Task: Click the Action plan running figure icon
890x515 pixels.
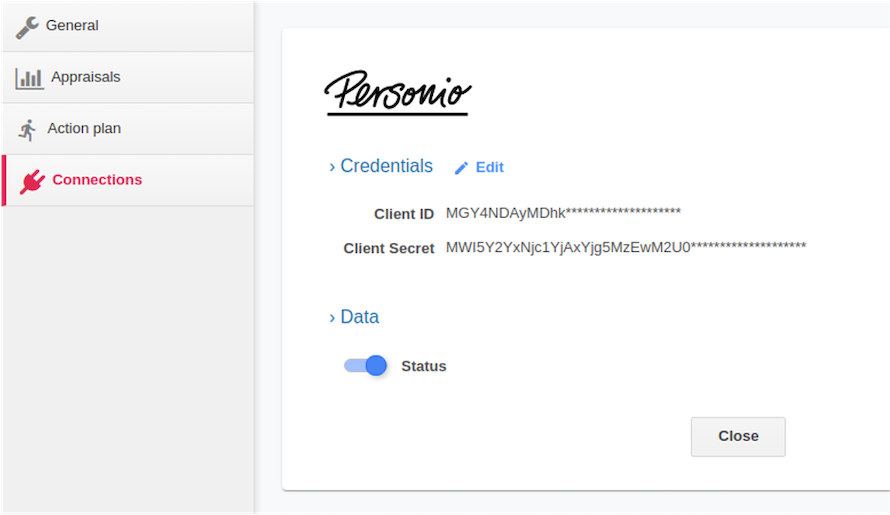Action: pos(27,130)
